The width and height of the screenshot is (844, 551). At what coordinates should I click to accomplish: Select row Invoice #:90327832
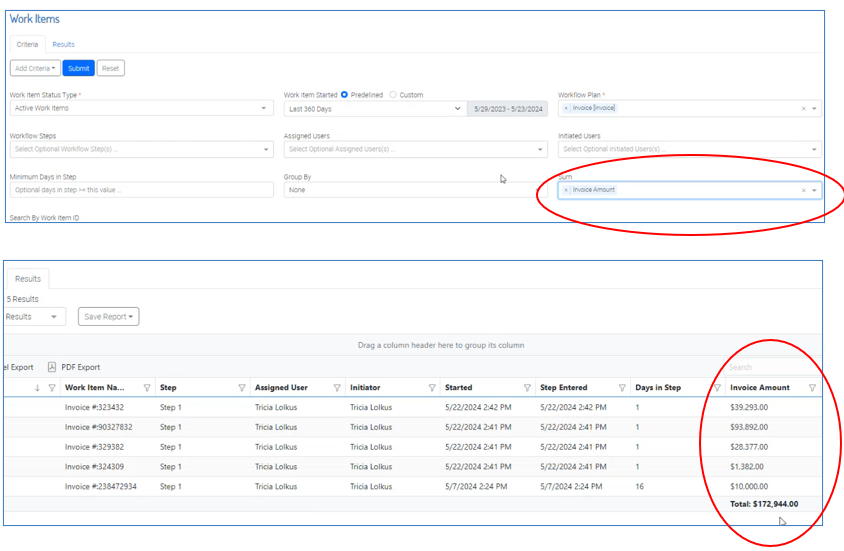click(x=413, y=427)
